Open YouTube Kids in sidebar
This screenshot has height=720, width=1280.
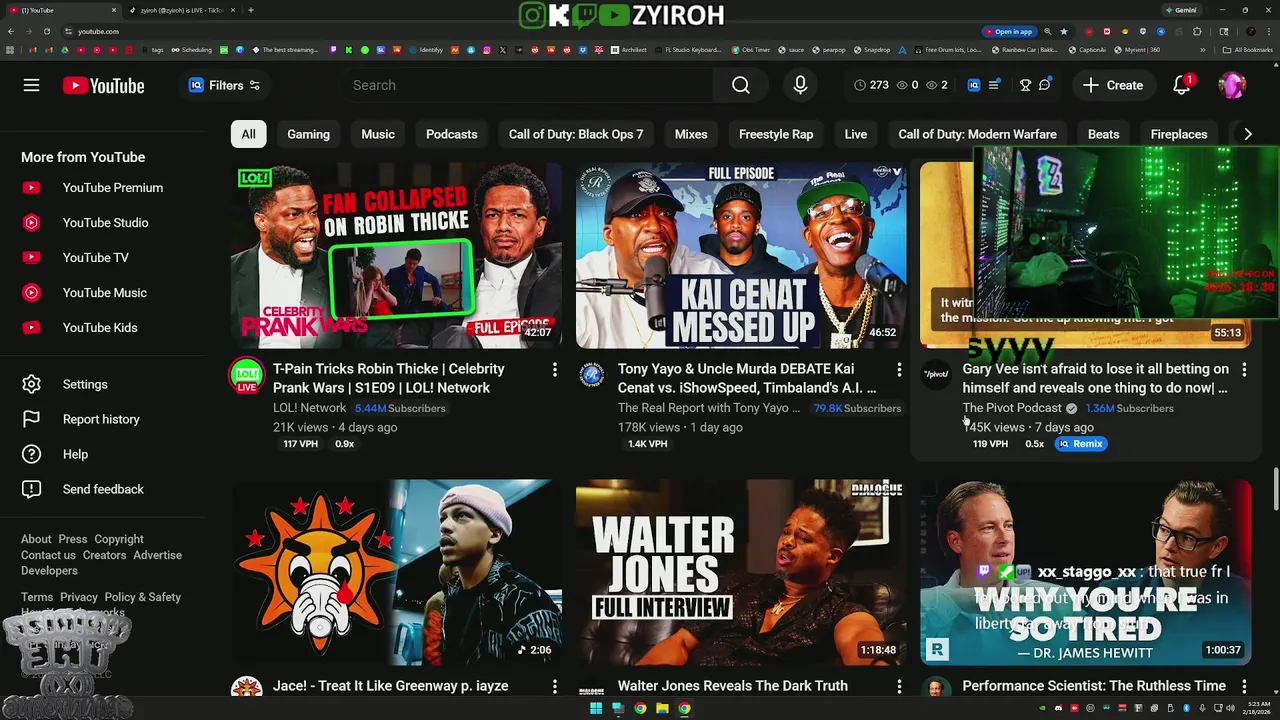pyautogui.click(x=102, y=328)
